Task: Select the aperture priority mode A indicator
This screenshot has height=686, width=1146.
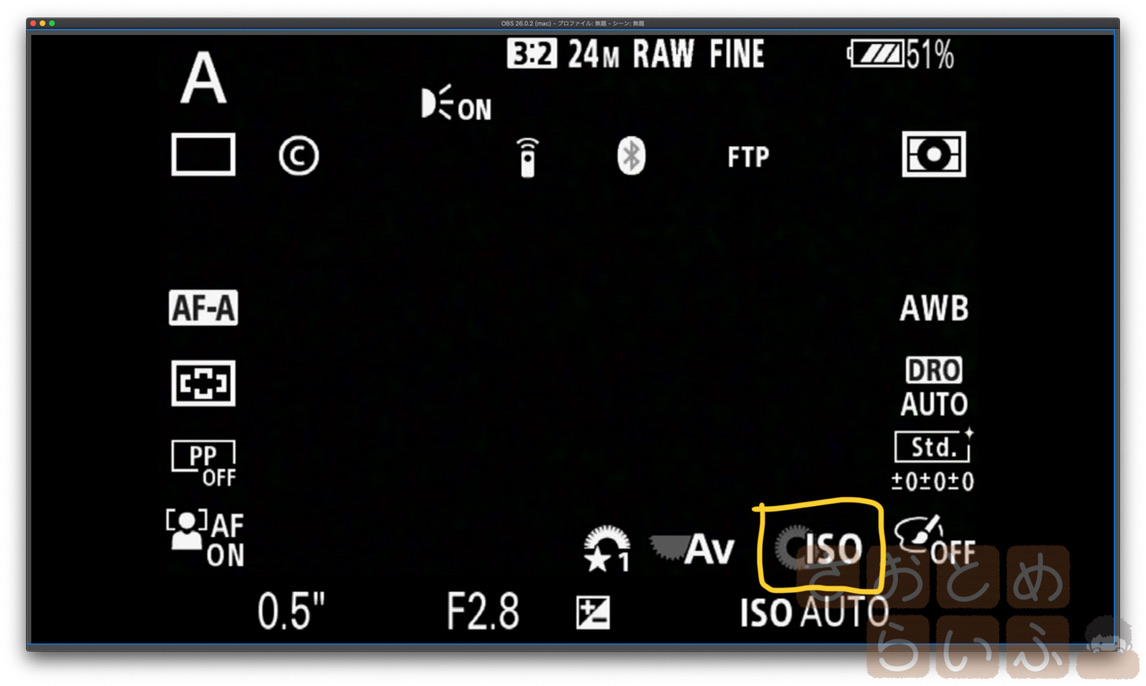Action: pyautogui.click(x=203, y=78)
